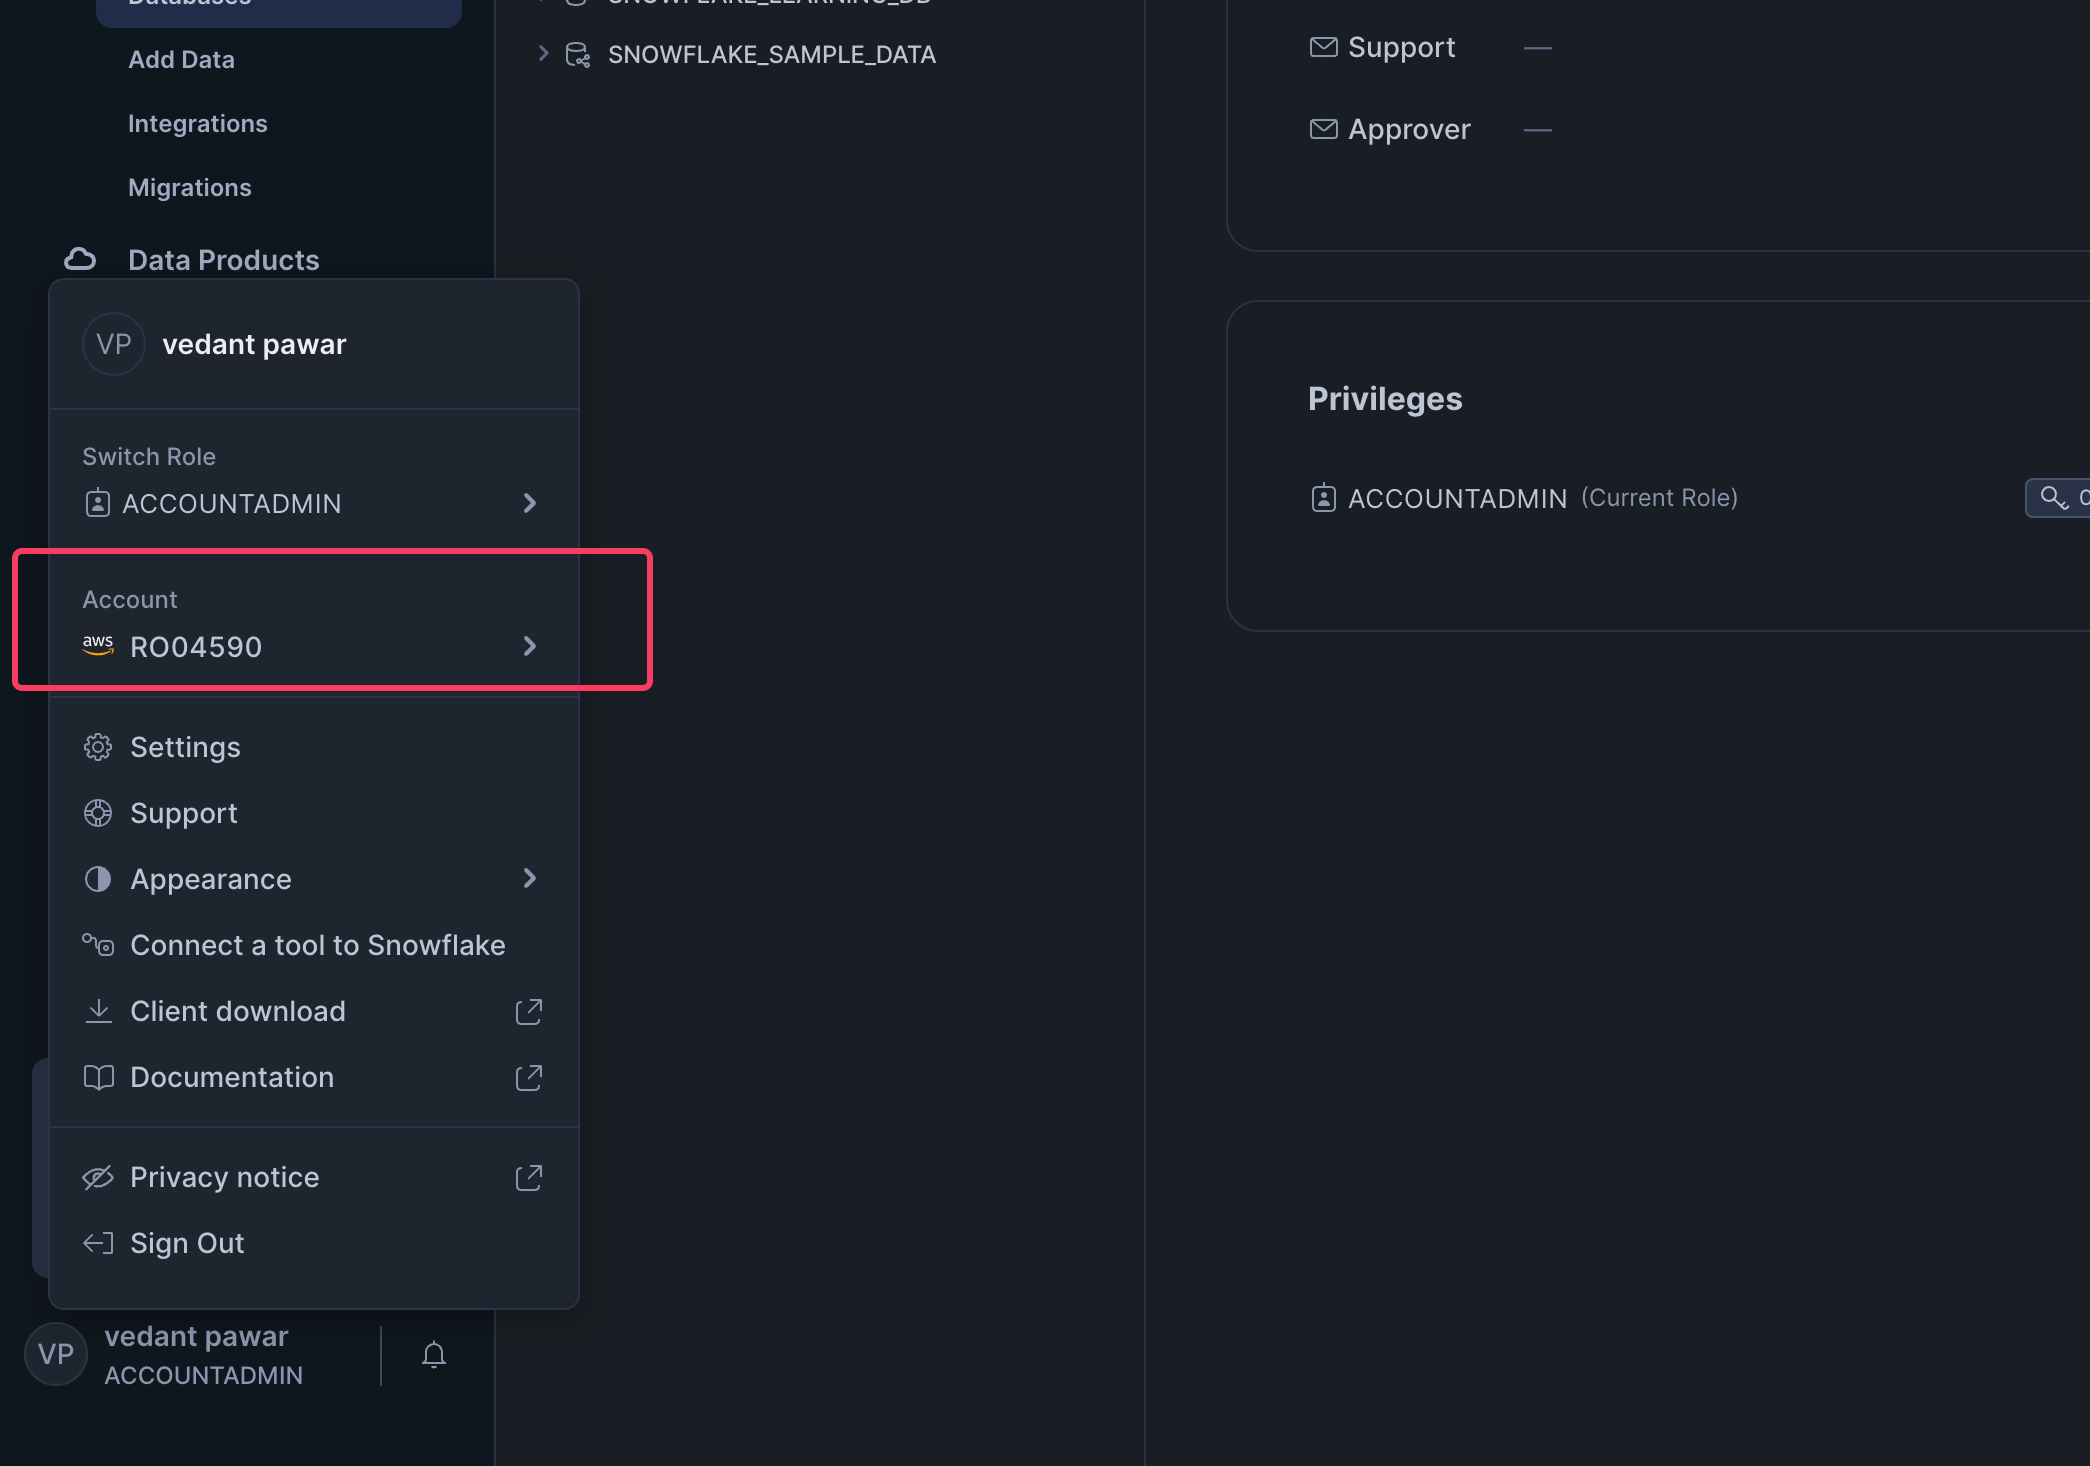
Task: Expand the Appearance submenu chevron
Action: [530, 878]
